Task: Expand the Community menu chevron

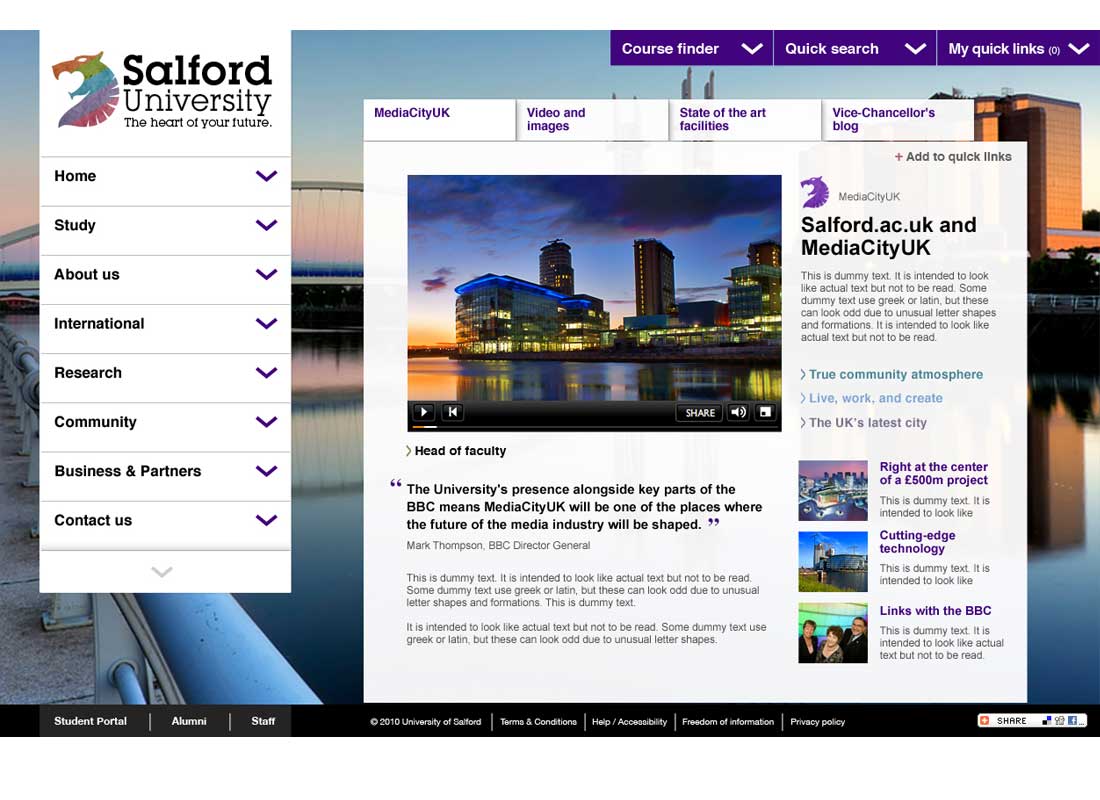Action: (x=267, y=422)
